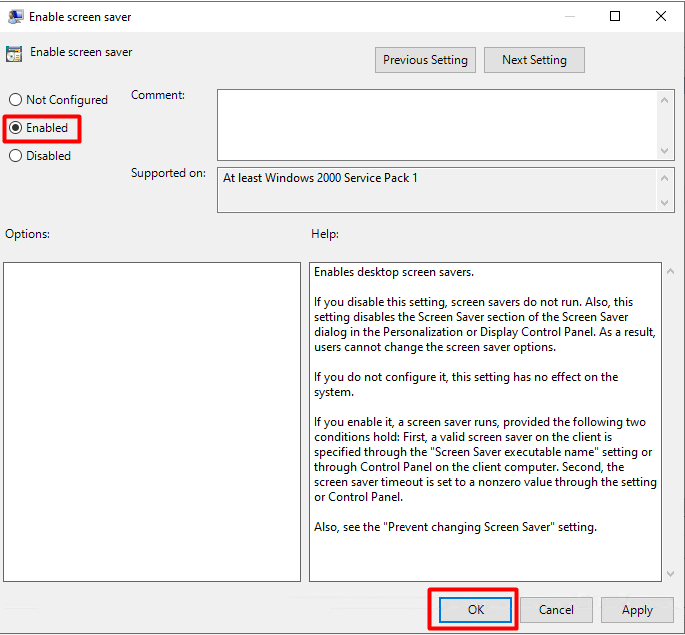Click the empty Options pane
This screenshot has width=685, height=635.
point(152,422)
